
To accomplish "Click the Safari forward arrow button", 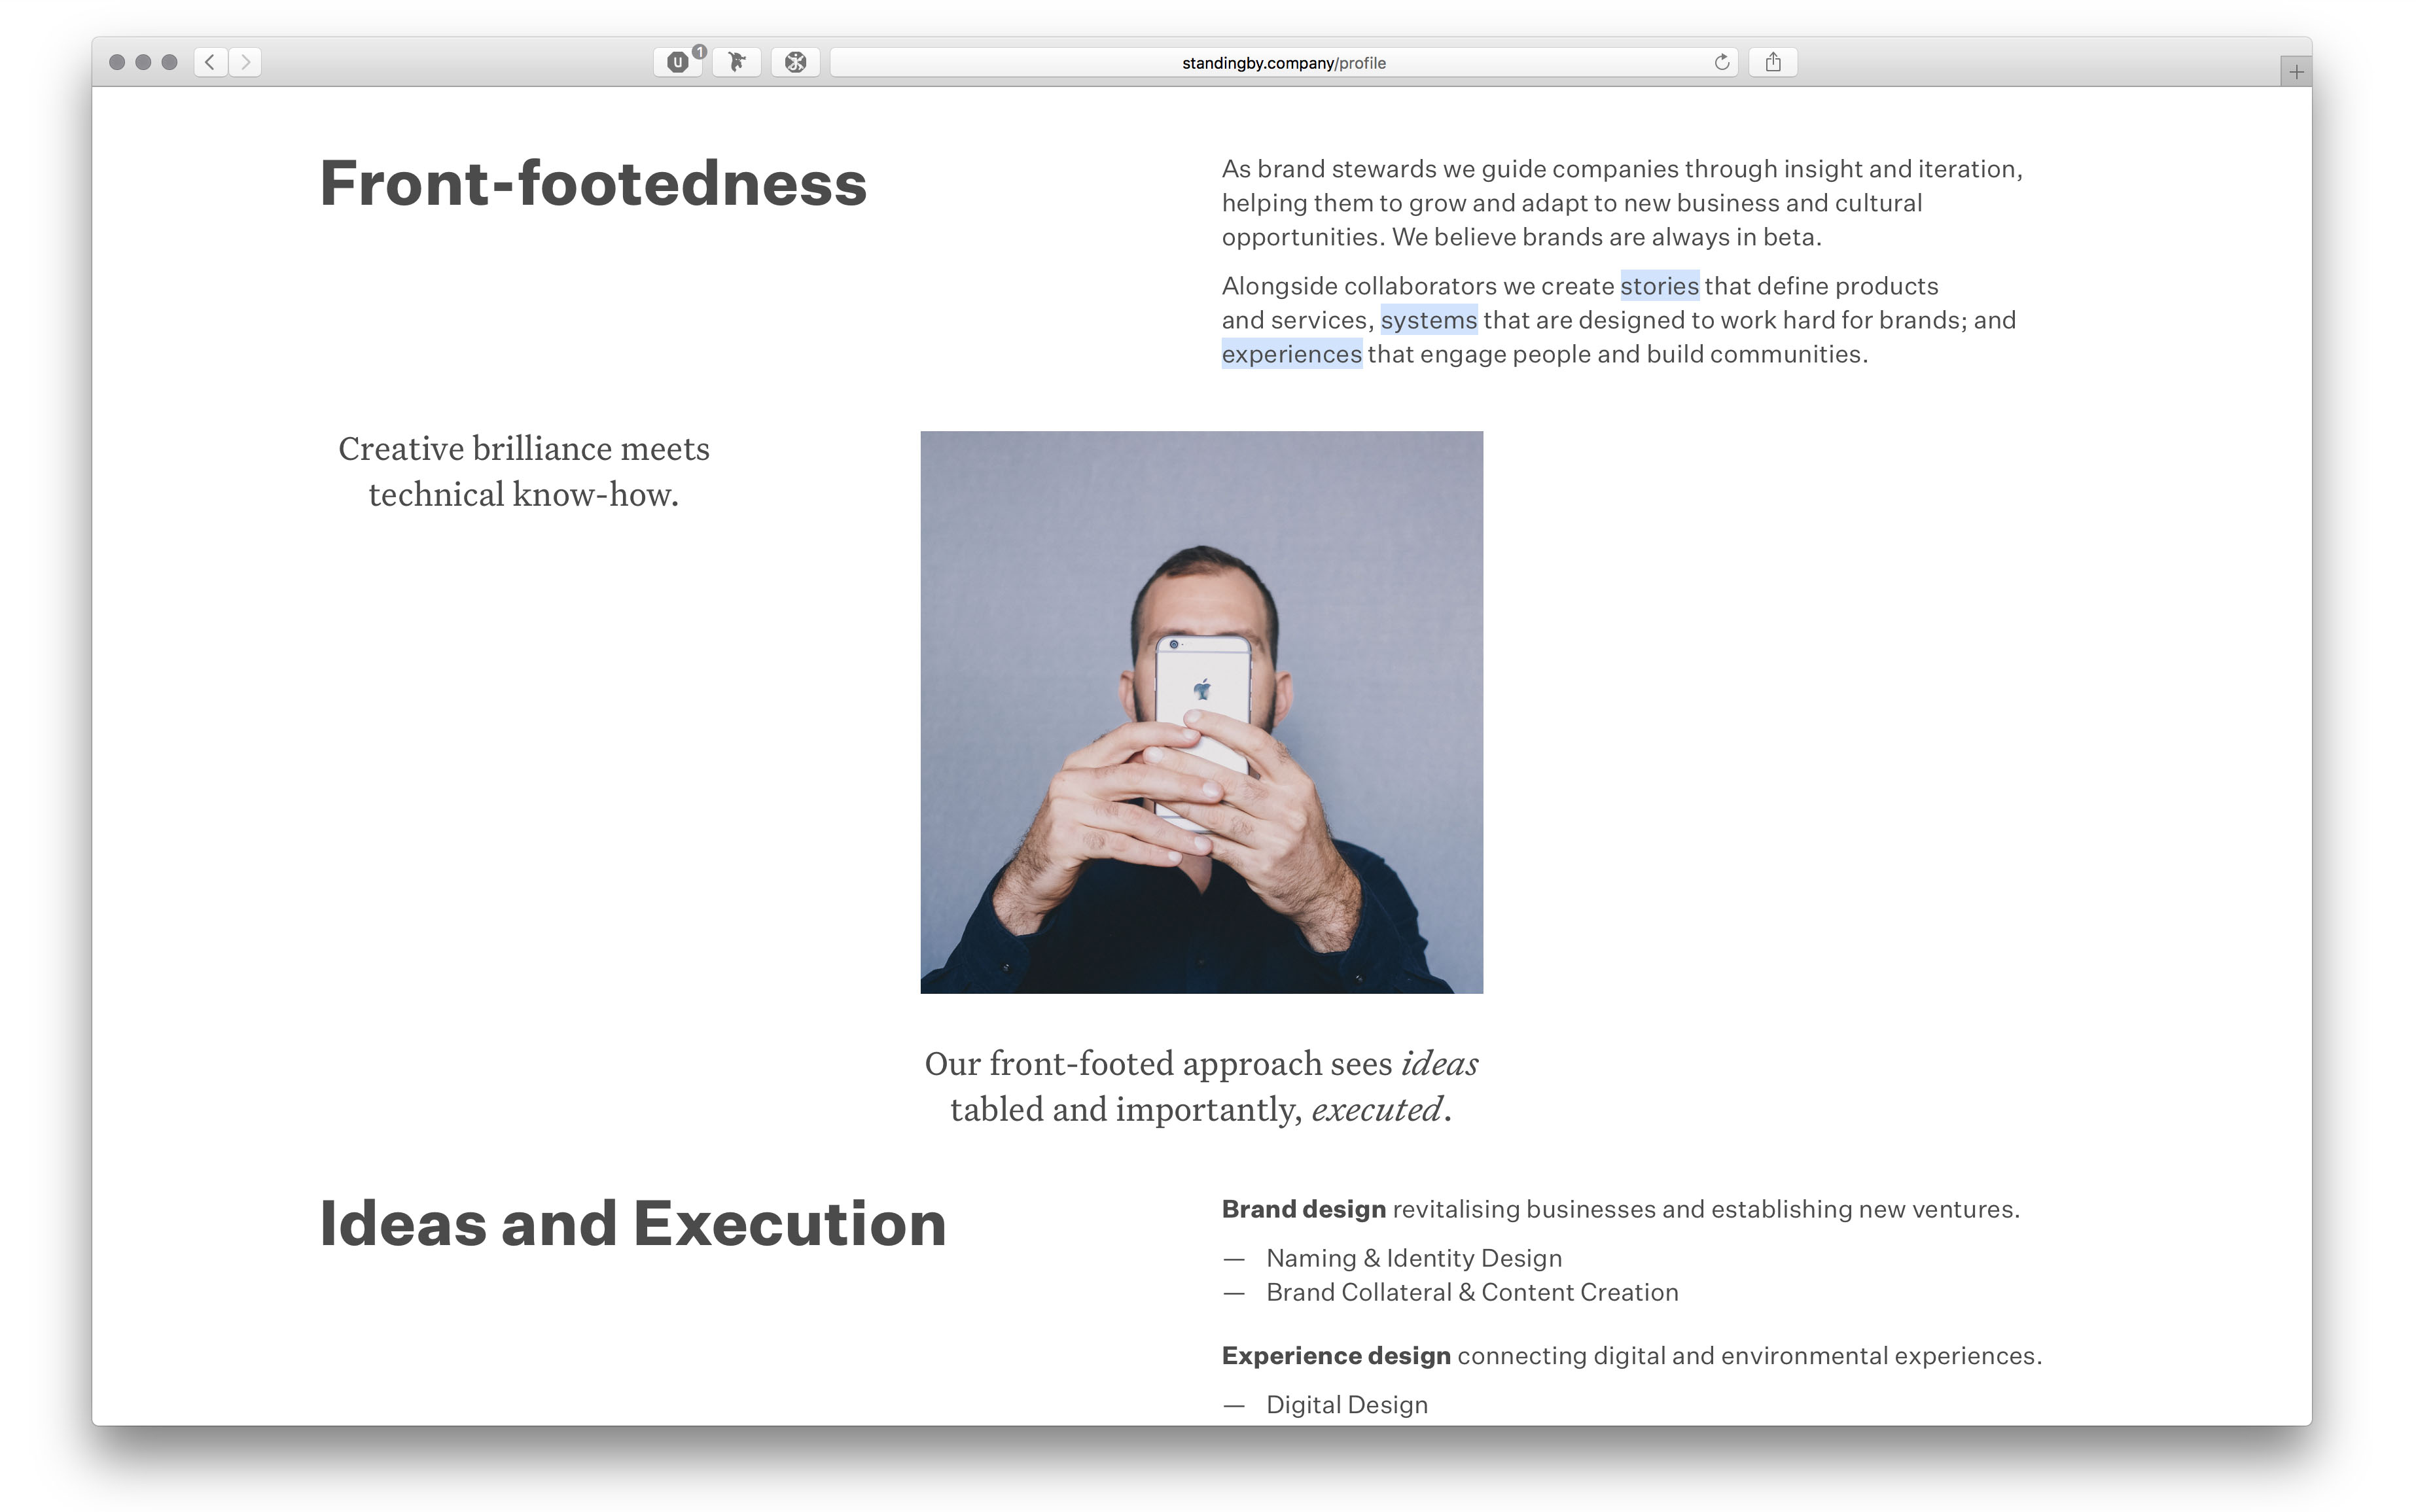I will point(246,62).
